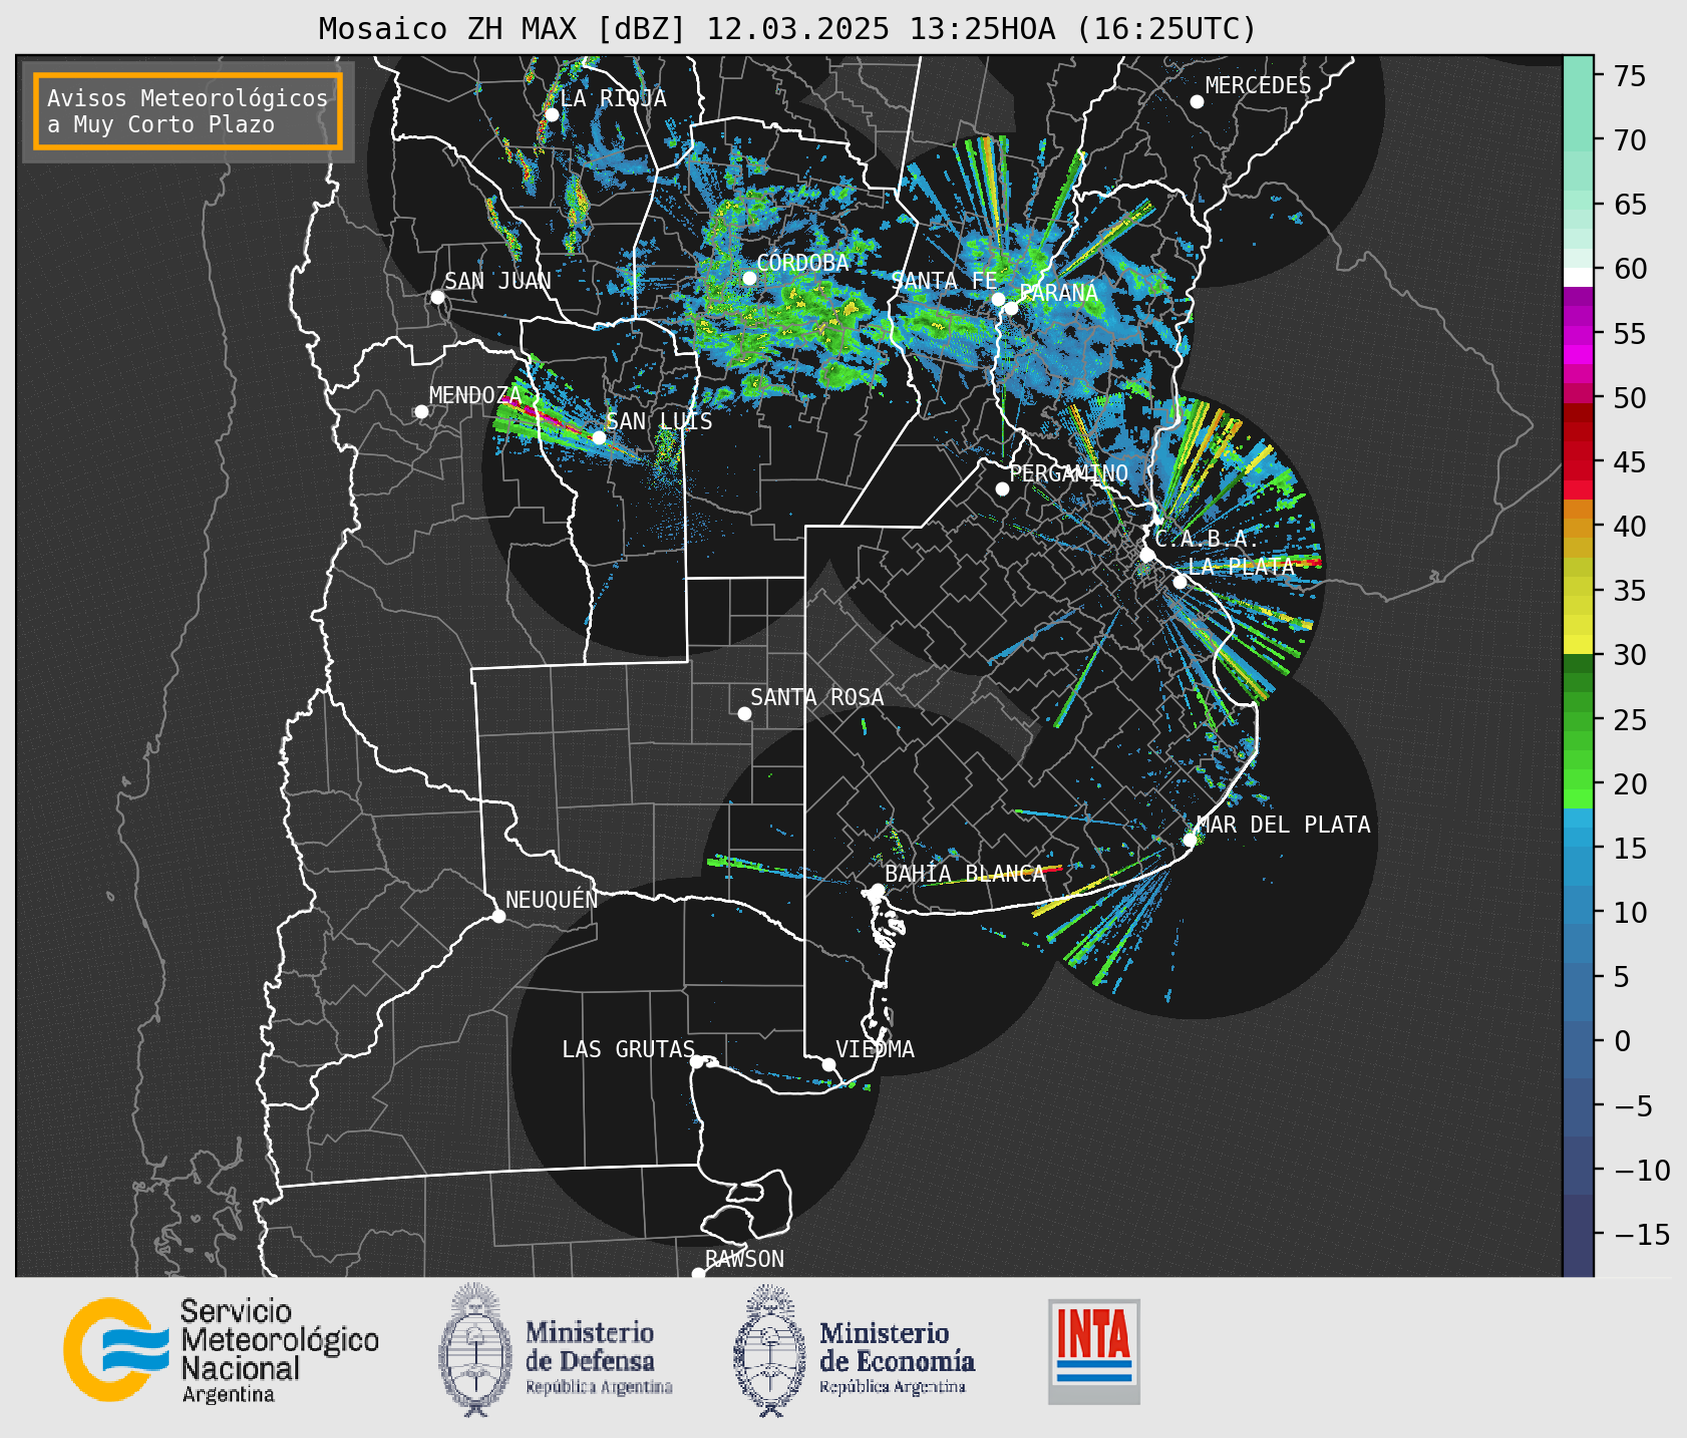
Task: Click the Servicio Meteorológico Nacional text
Action: point(280,1350)
